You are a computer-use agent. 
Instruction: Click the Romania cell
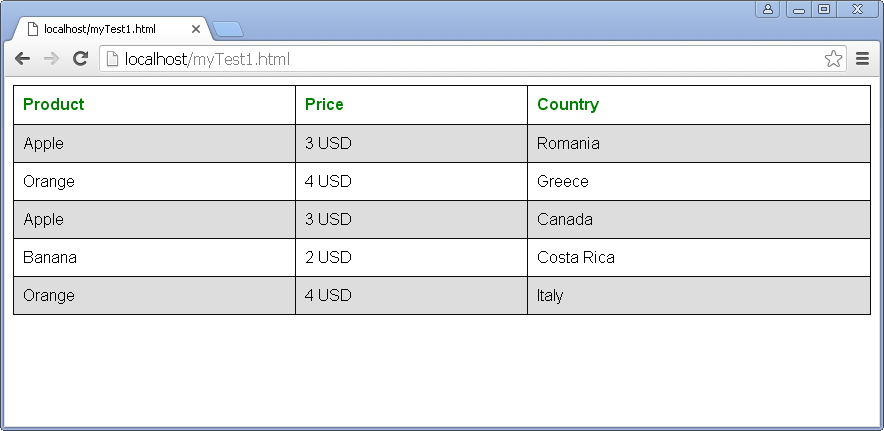click(x=568, y=143)
